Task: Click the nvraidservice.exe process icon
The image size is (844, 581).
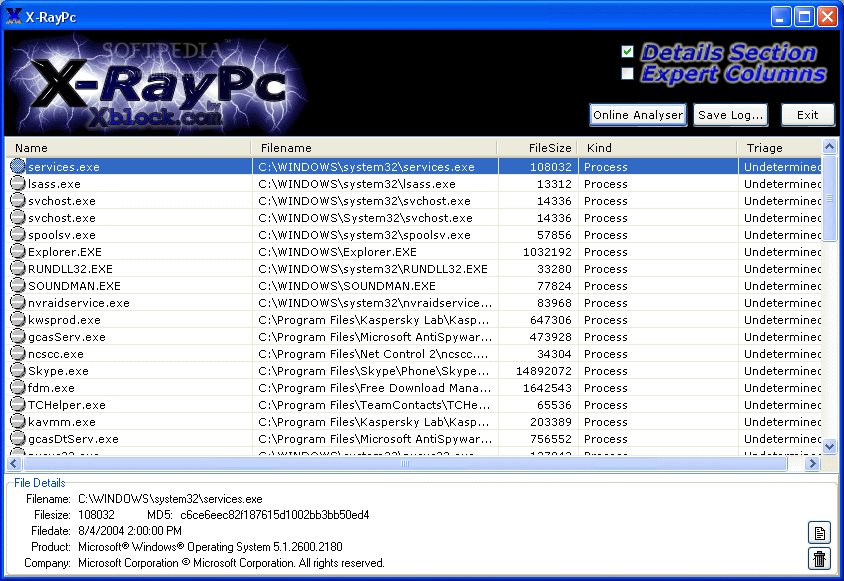Action: pyautogui.click(x=18, y=303)
